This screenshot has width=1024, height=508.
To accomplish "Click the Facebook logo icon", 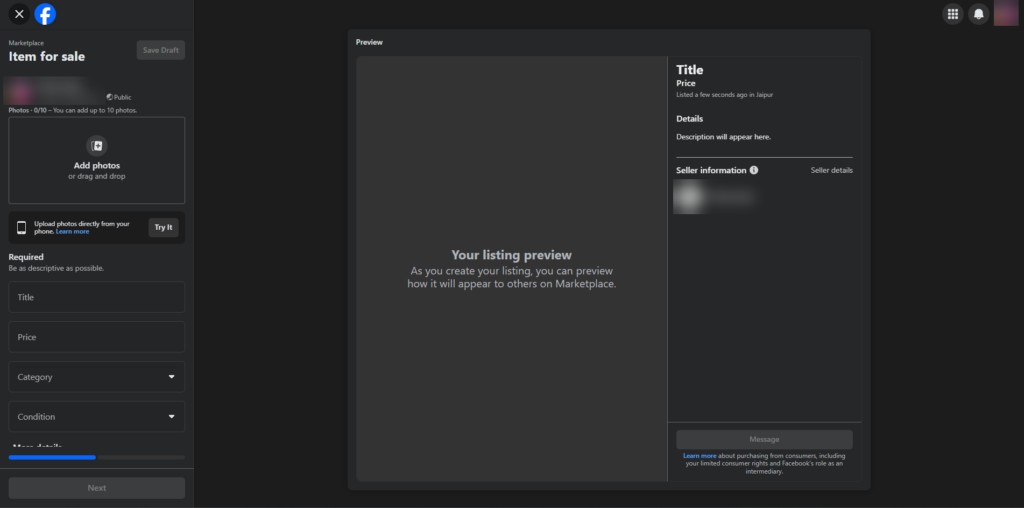I will click(45, 14).
